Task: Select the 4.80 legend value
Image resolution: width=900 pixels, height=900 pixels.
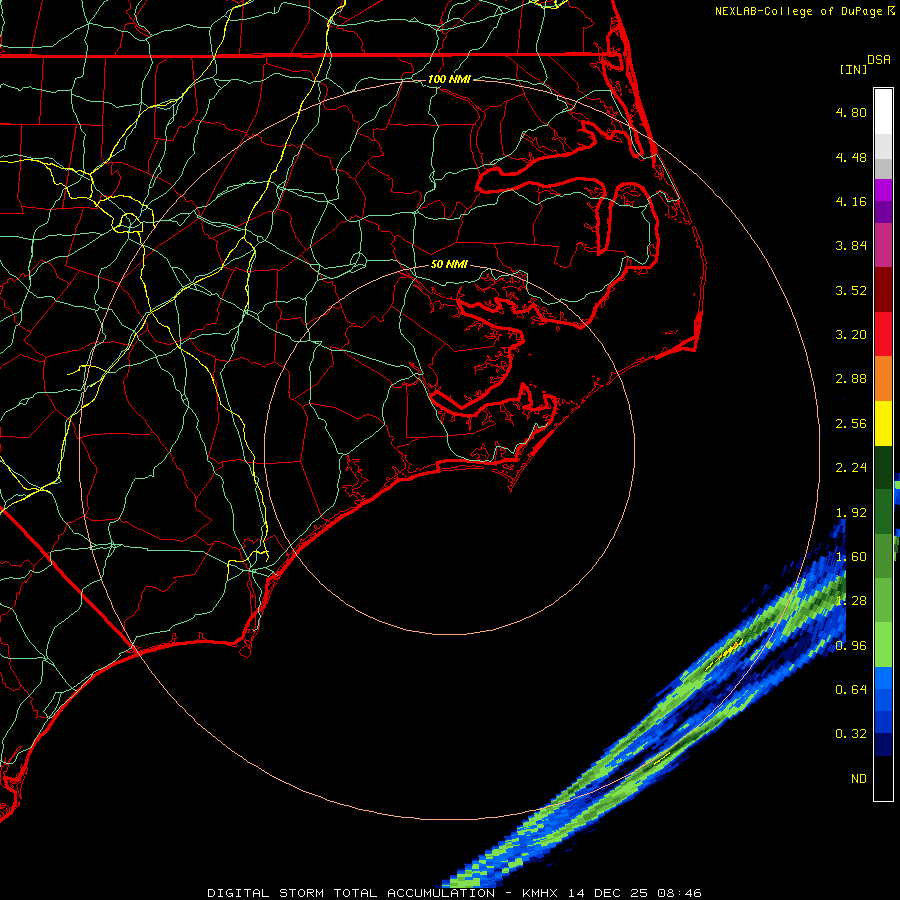Action: click(x=851, y=112)
